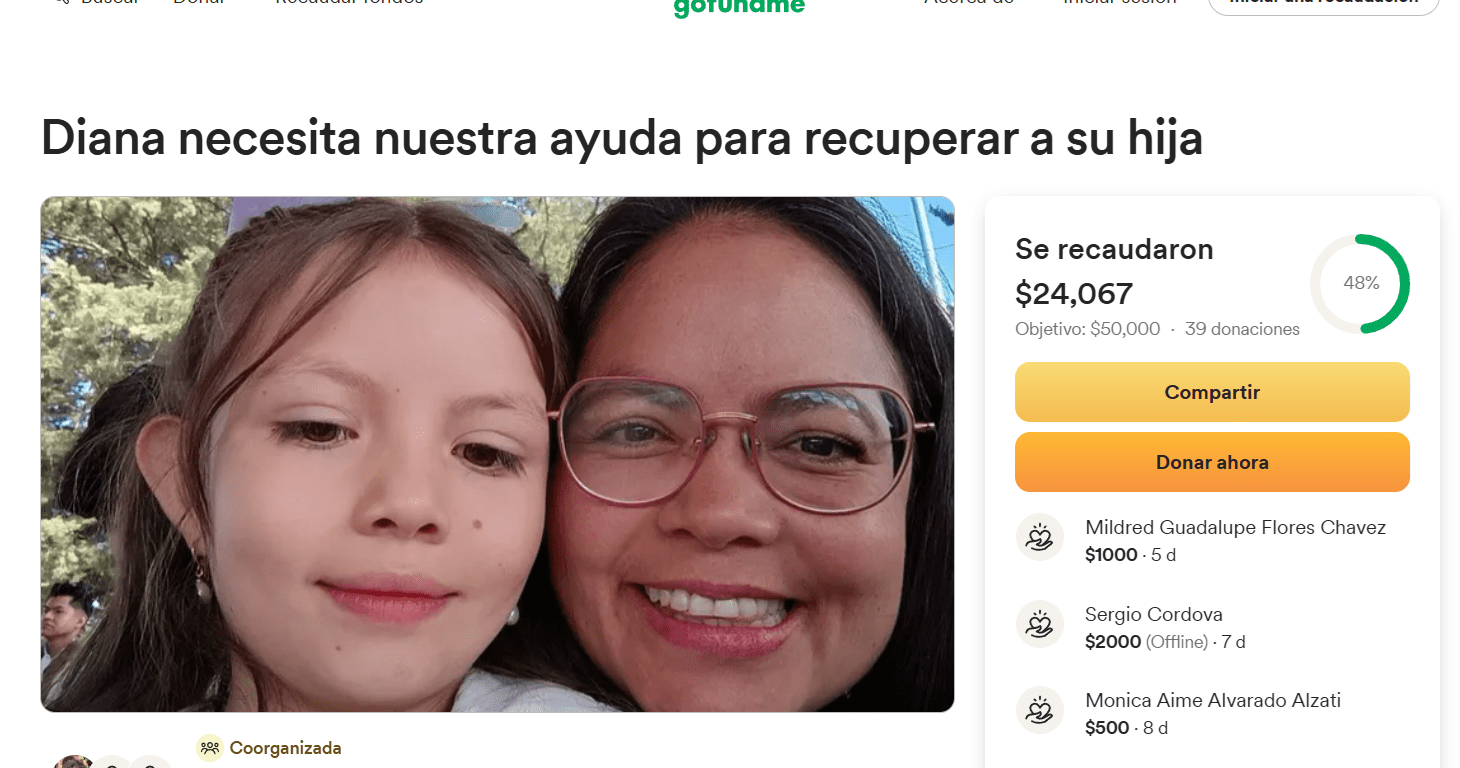This screenshot has width=1460, height=768.
Task: Select donor Monica Aime Alvarado Alzati
Action: 1213,700
